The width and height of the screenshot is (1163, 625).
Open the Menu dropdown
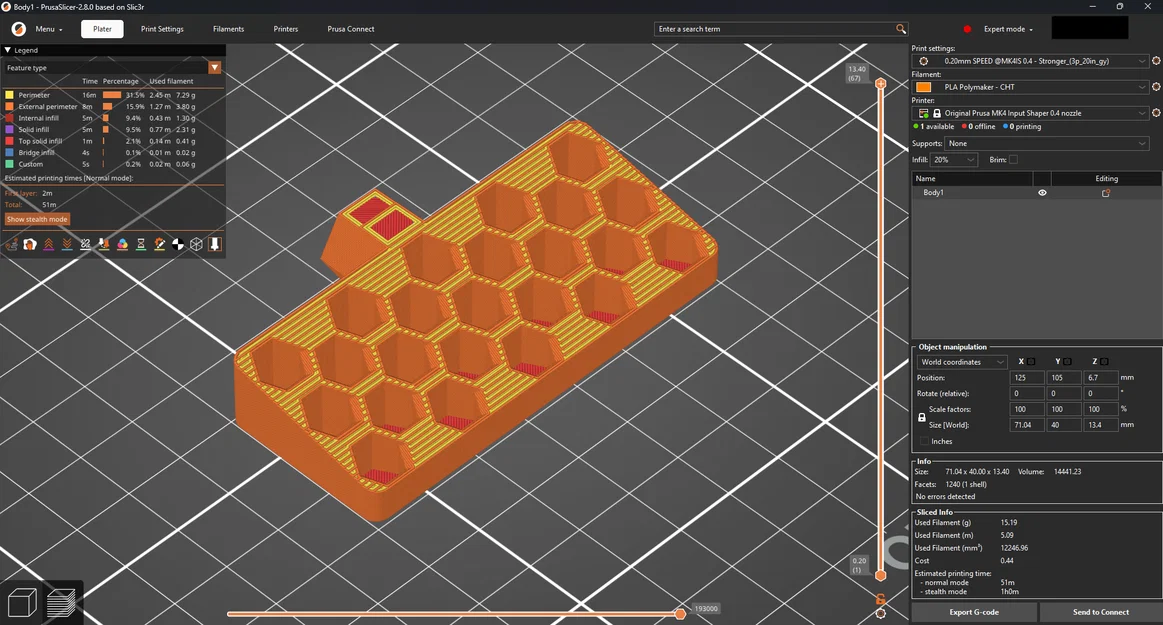click(49, 29)
